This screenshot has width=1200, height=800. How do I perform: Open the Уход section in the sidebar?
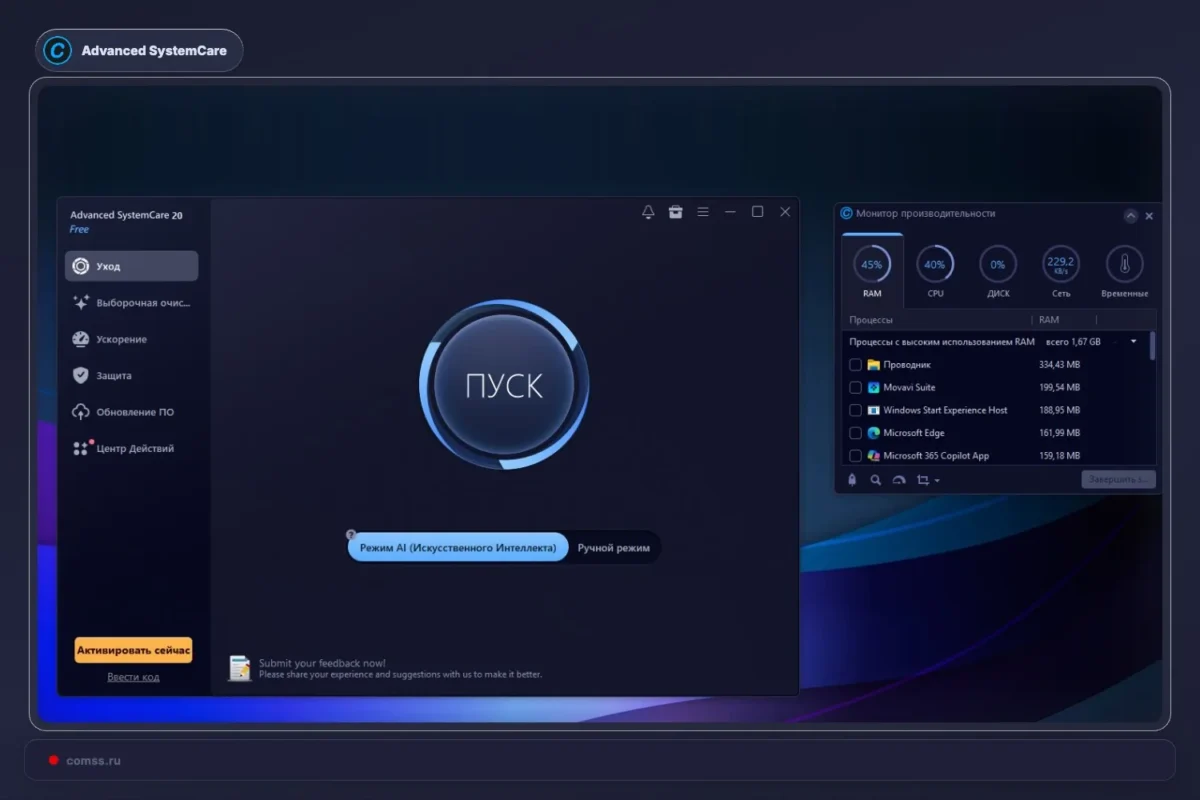click(131, 266)
